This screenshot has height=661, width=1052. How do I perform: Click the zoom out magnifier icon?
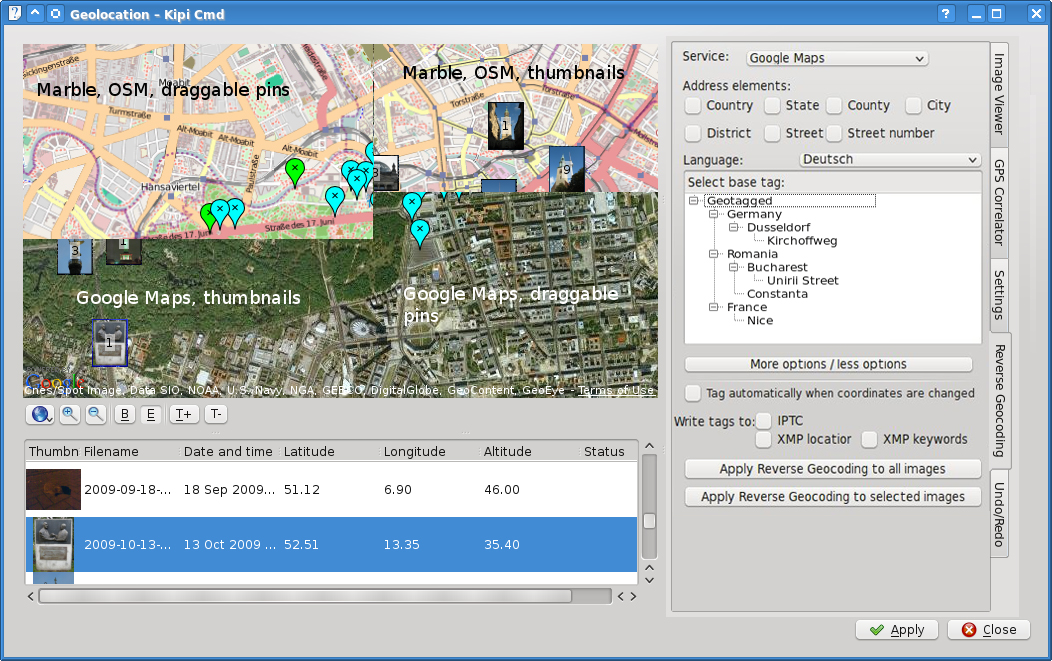(x=96, y=414)
